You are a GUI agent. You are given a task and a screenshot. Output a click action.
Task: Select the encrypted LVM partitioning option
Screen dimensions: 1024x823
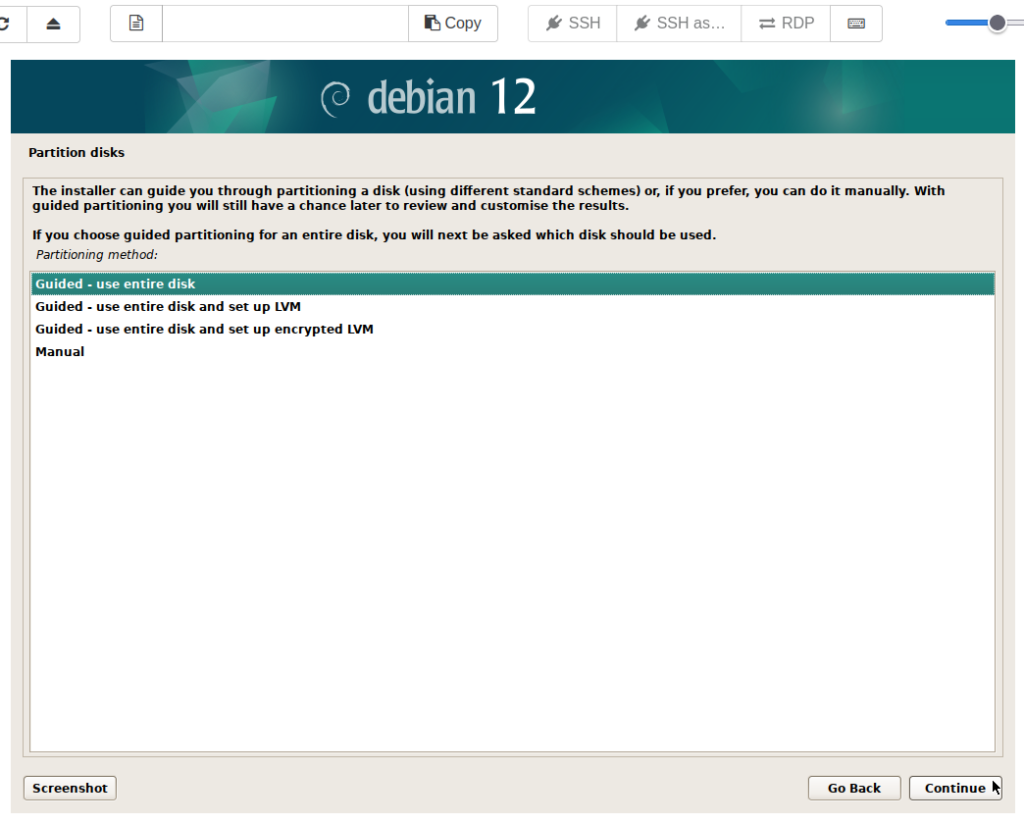tap(204, 329)
